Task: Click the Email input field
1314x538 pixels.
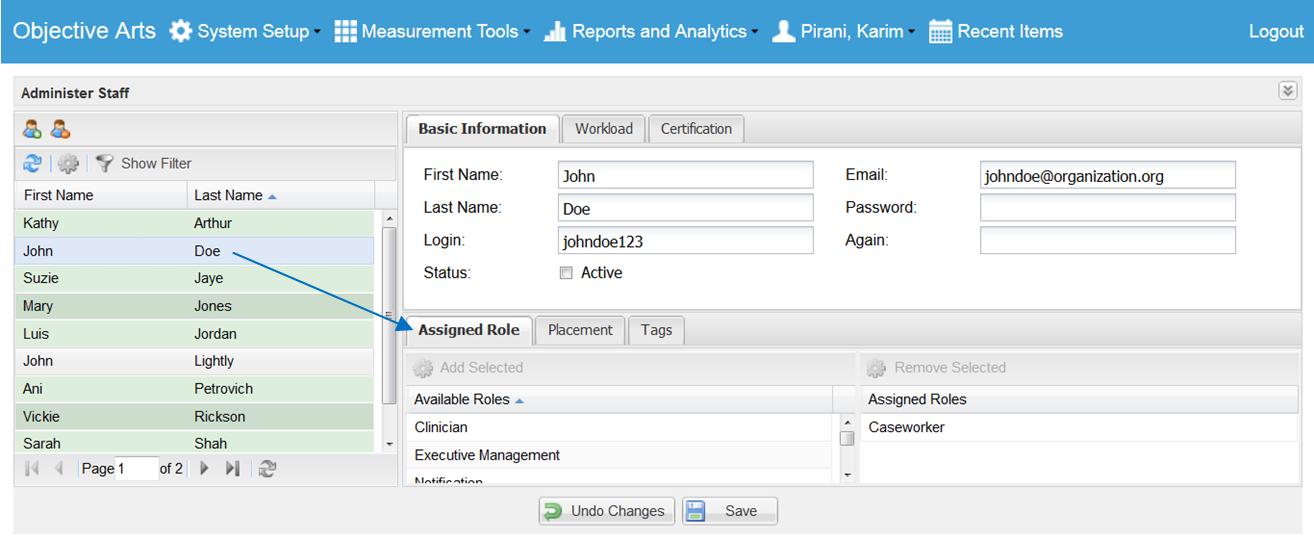Action: click(x=1107, y=176)
